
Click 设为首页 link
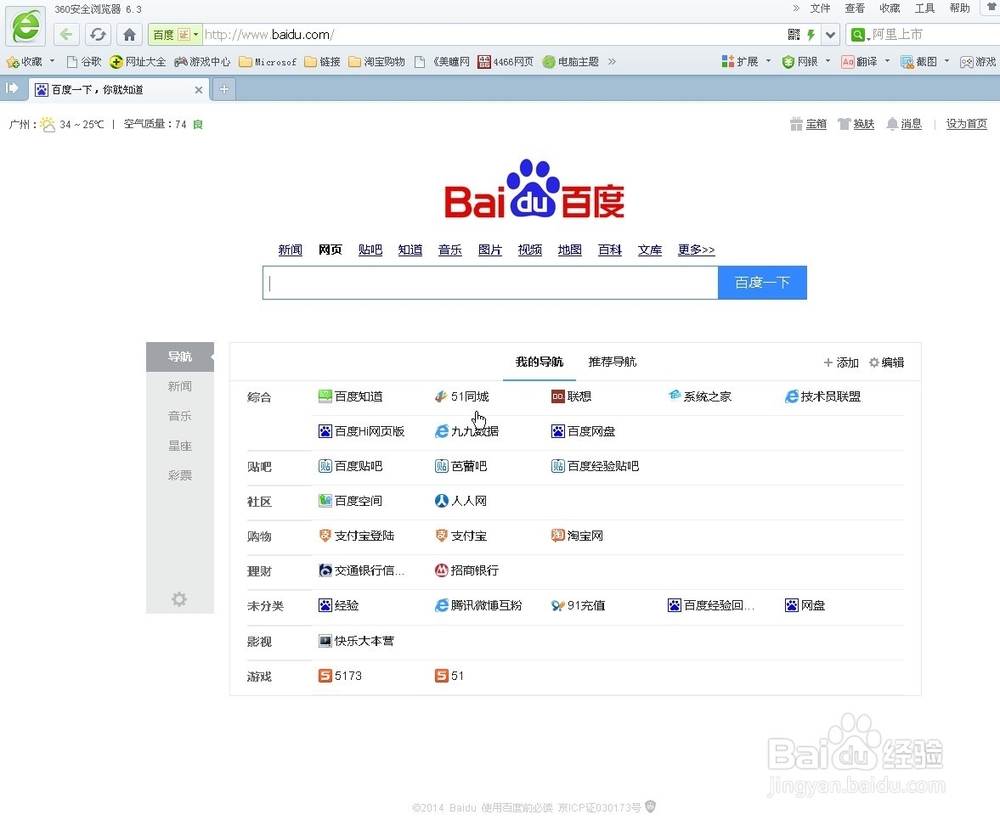coord(966,124)
